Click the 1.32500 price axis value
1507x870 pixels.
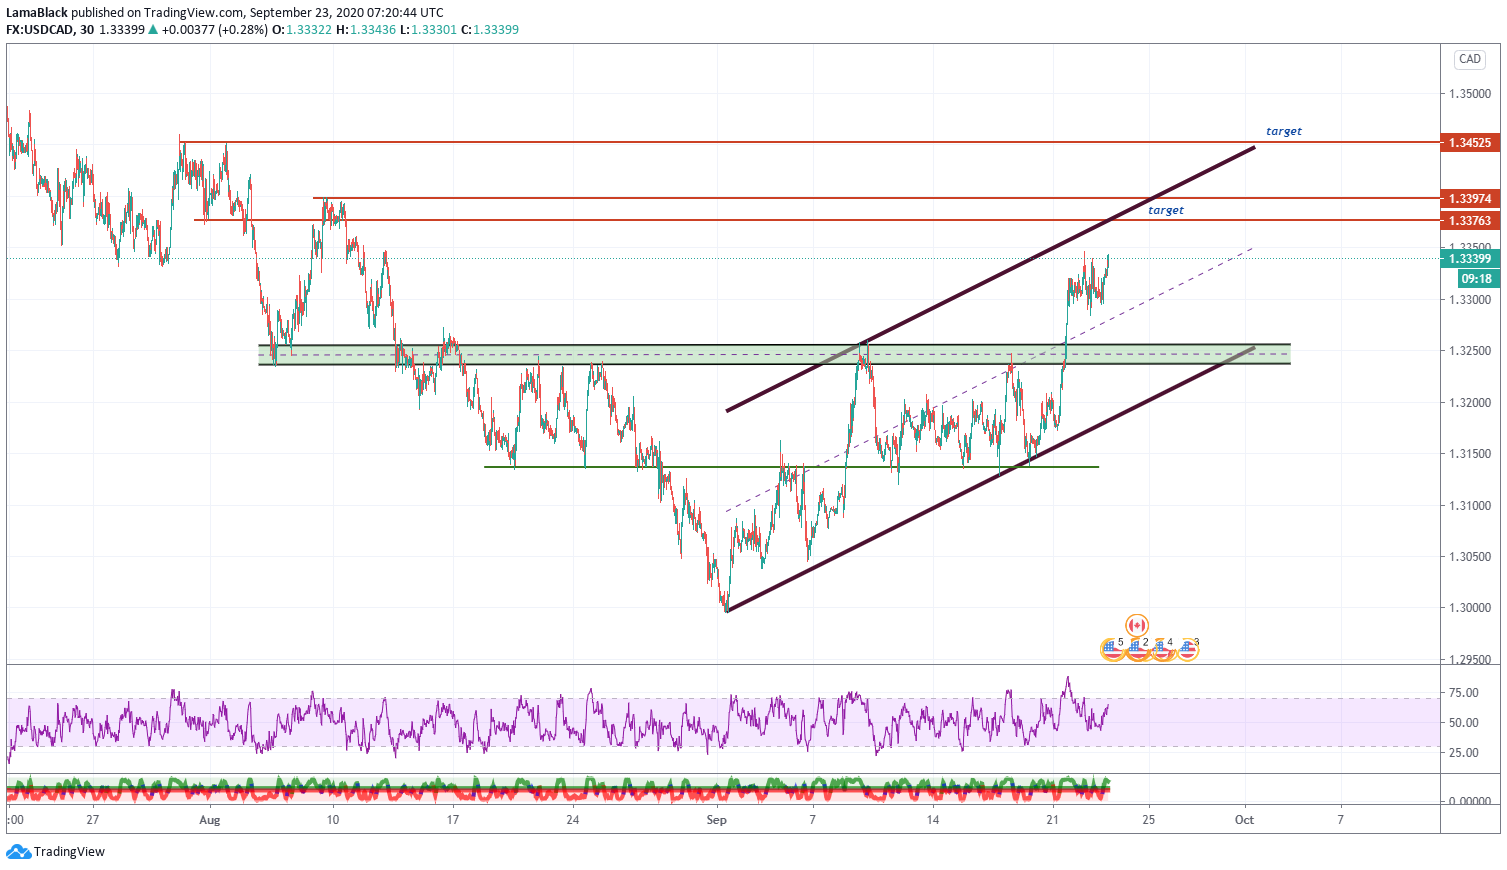[x=1469, y=351]
